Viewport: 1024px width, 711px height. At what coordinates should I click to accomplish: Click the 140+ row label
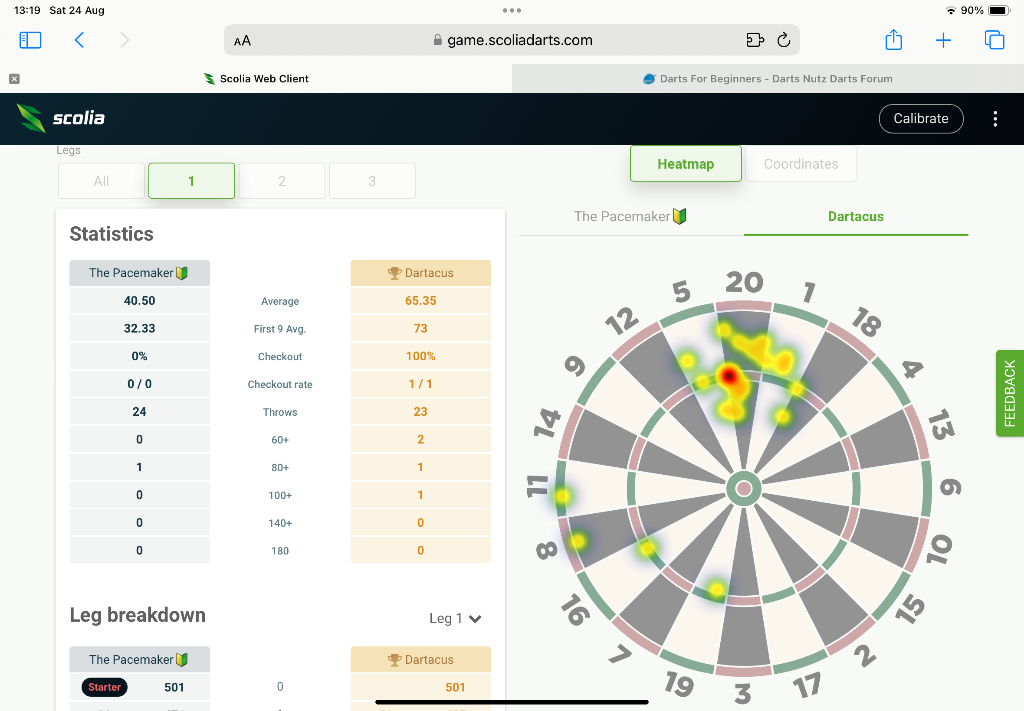(x=280, y=523)
